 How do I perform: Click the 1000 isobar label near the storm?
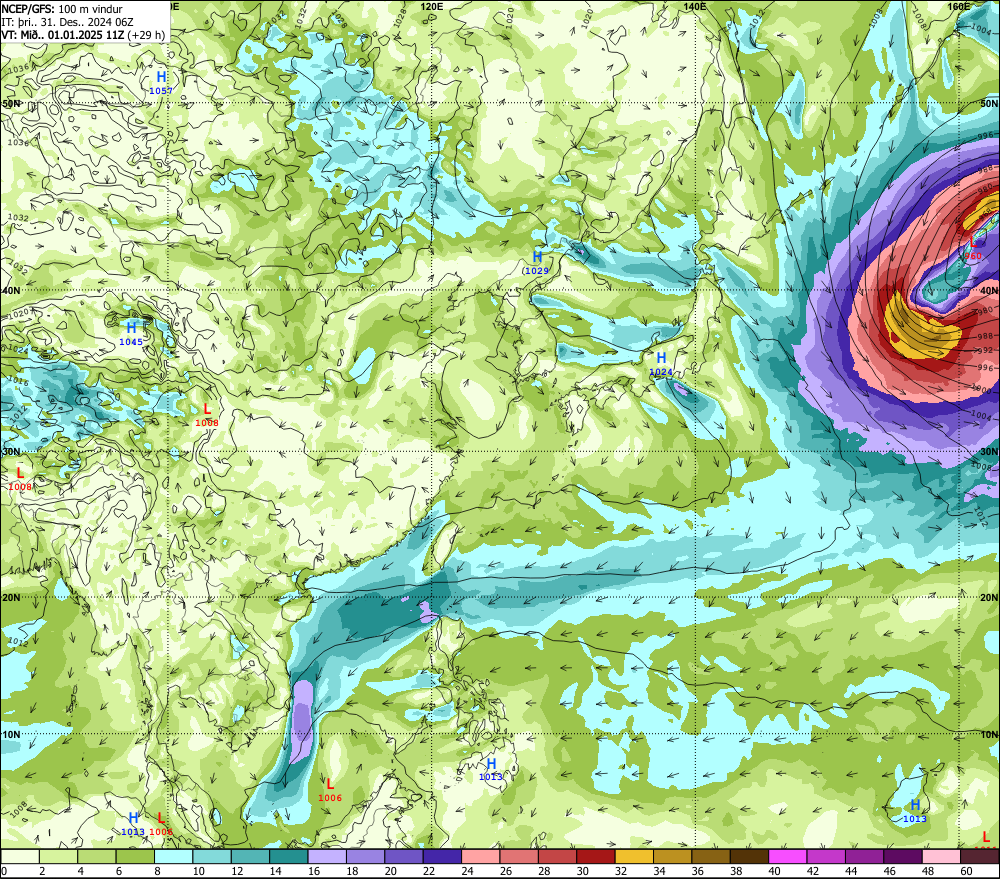[x=983, y=388]
